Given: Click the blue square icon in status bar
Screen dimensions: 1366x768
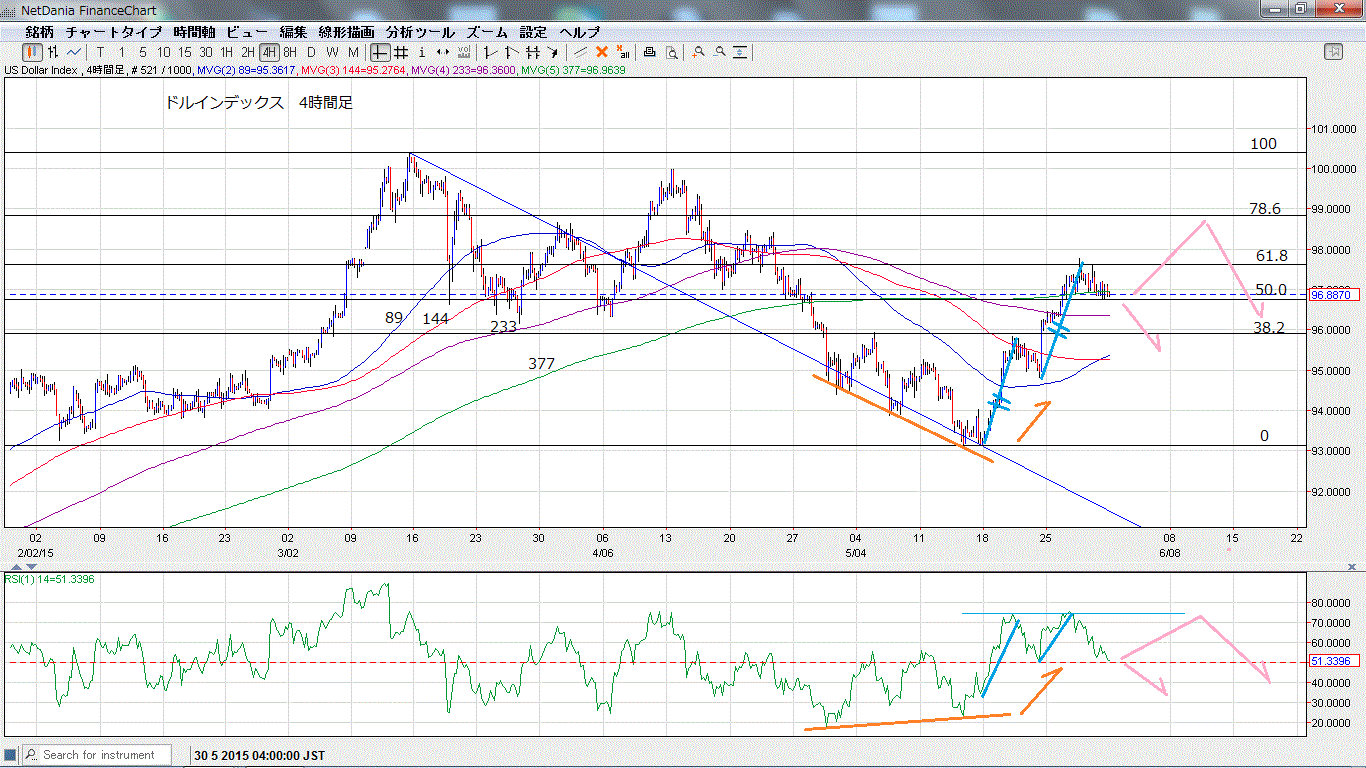Looking at the screenshot, I should [x=11, y=755].
